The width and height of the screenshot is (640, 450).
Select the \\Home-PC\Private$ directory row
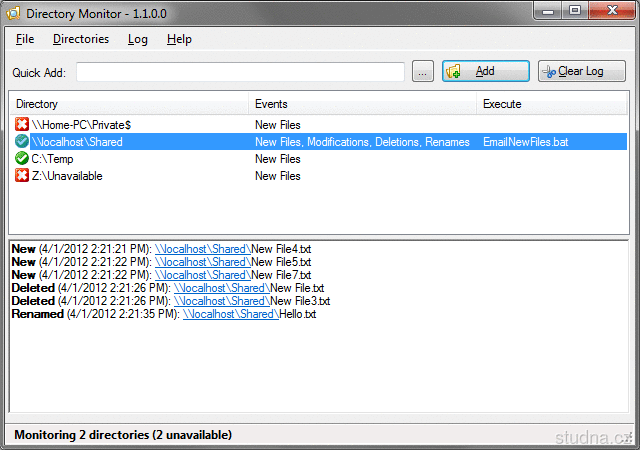[x=318, y=125]
